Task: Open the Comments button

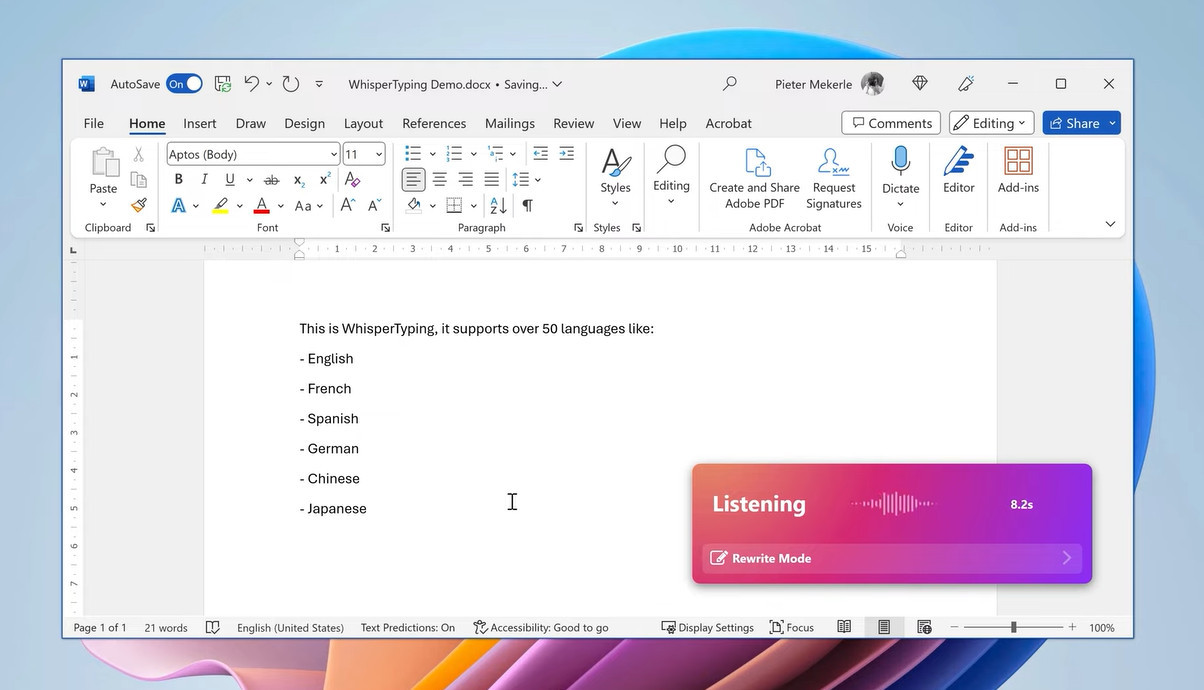Action: click(x=890, y=123)
